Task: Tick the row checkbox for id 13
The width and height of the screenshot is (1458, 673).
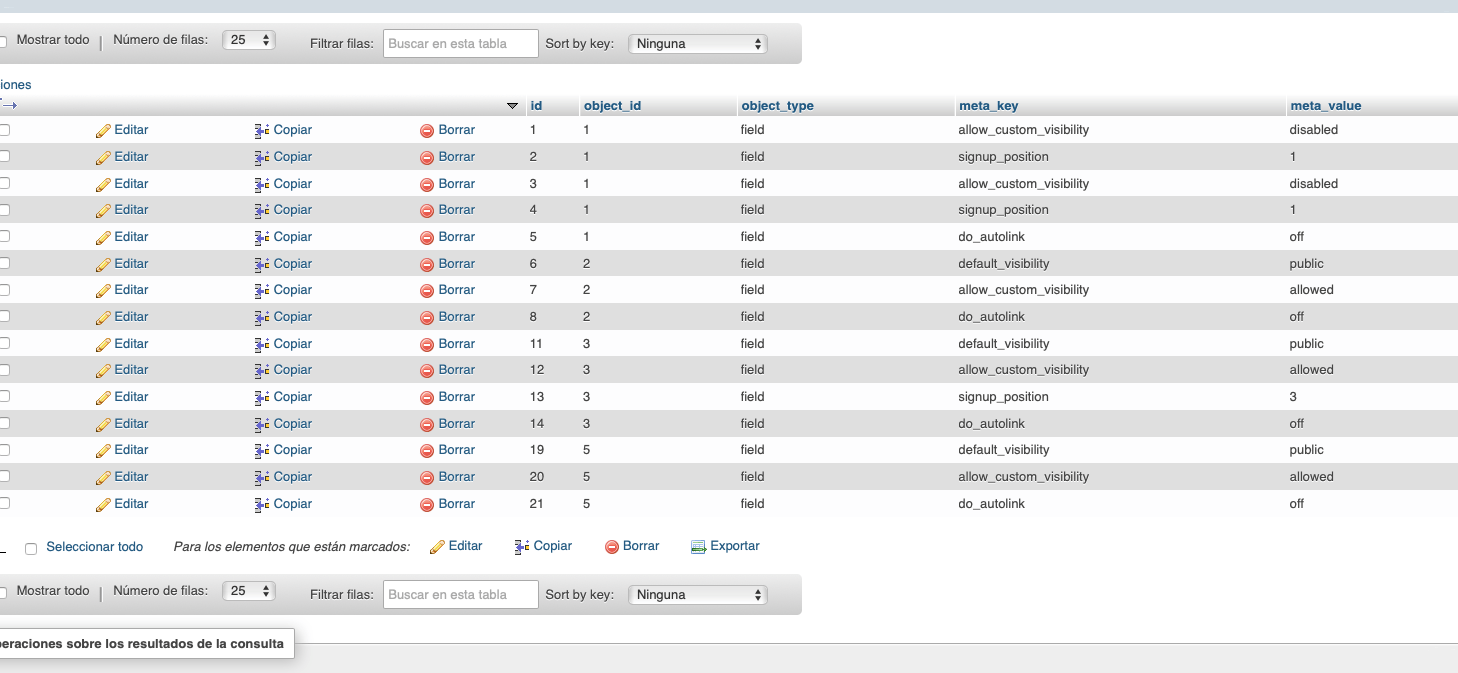Action: [x=4, y=397]
